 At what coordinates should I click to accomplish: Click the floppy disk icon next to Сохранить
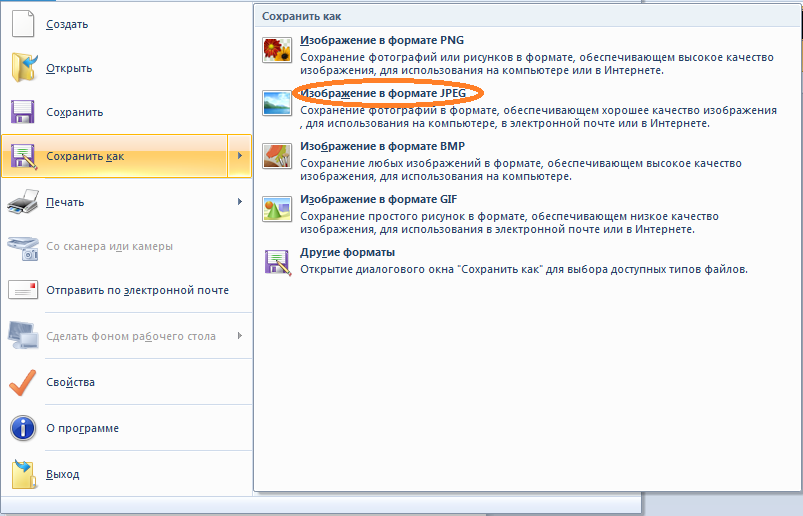tap(23, 112)
